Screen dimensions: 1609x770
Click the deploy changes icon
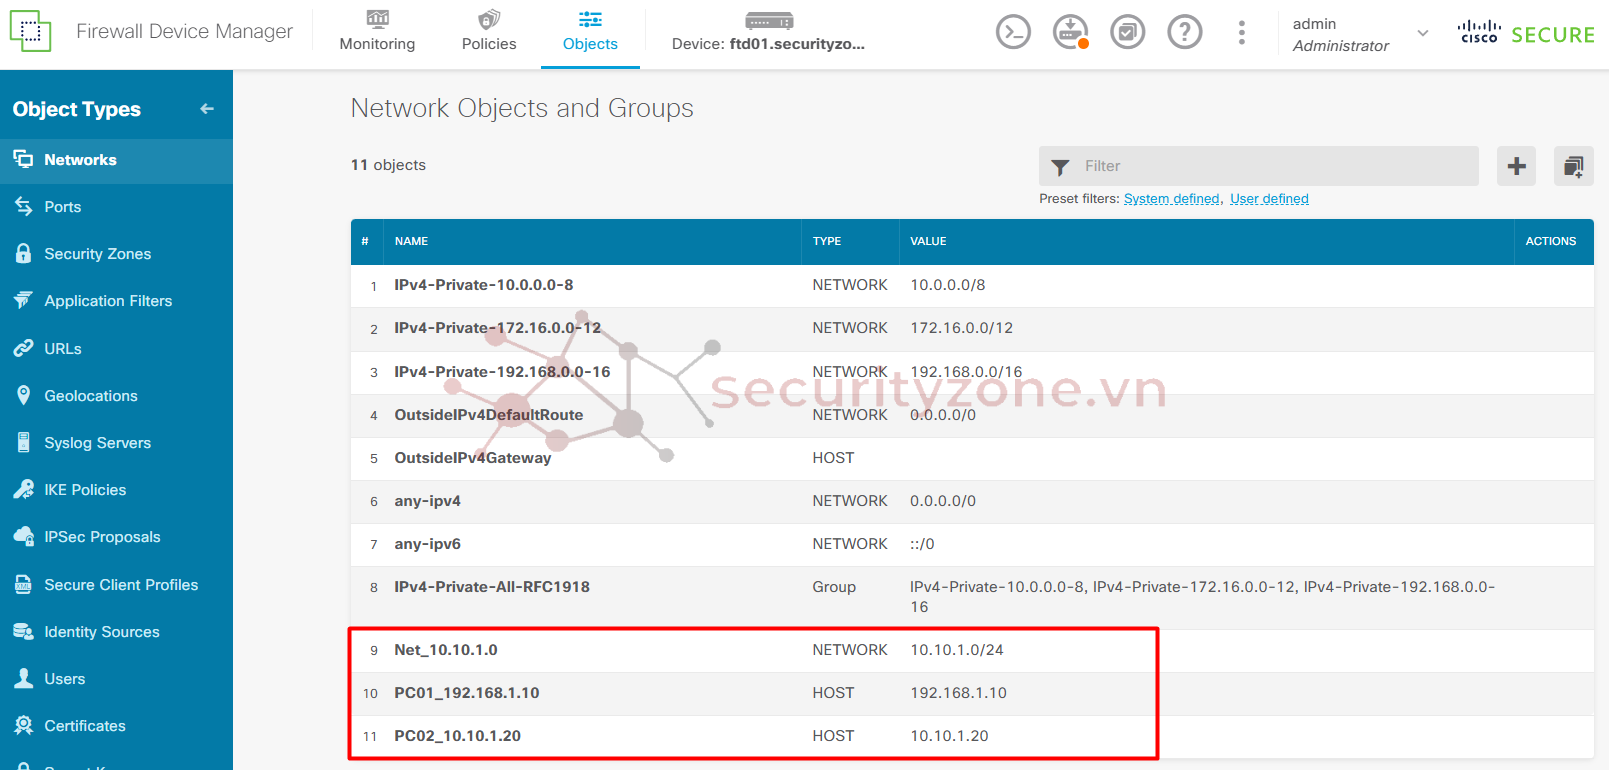pyautogui.click(x=1070, y=33)
